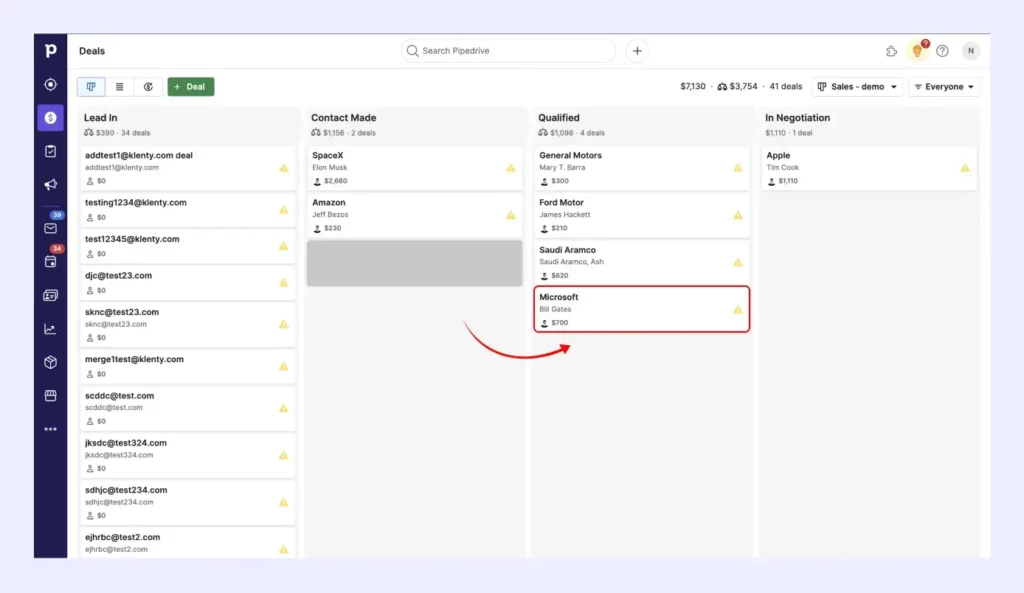Click Jeff Bezos contact on Amazon card
The width and height of the screenshot is (1024, 593).
(330, 214)
